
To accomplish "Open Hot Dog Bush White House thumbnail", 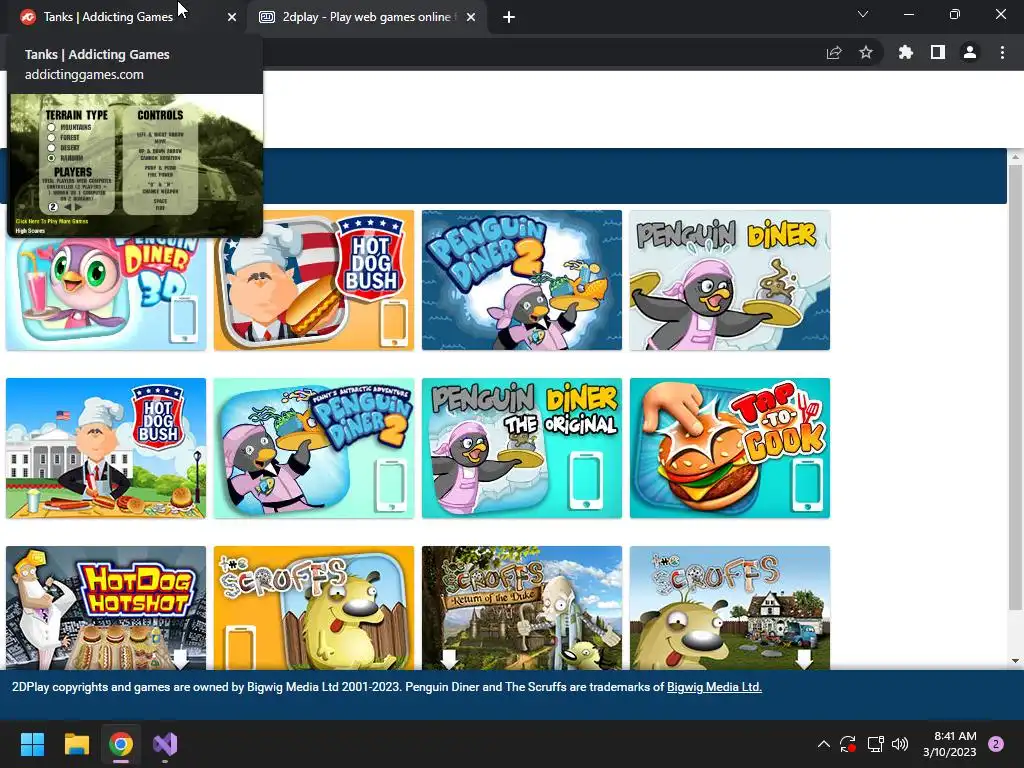I will tap(106, 448).
